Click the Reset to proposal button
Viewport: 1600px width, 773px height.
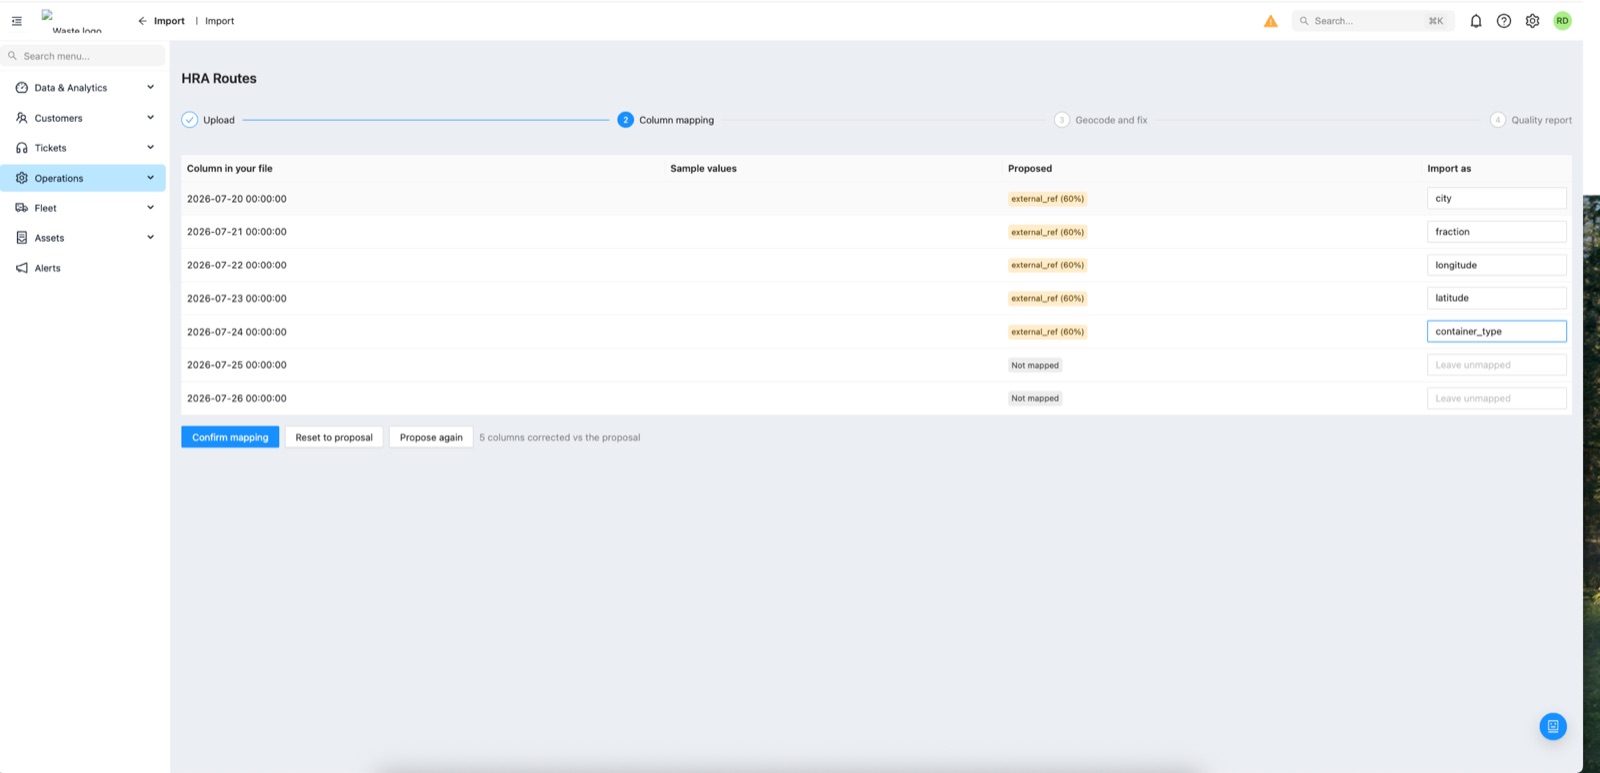[x=334, y=437]
